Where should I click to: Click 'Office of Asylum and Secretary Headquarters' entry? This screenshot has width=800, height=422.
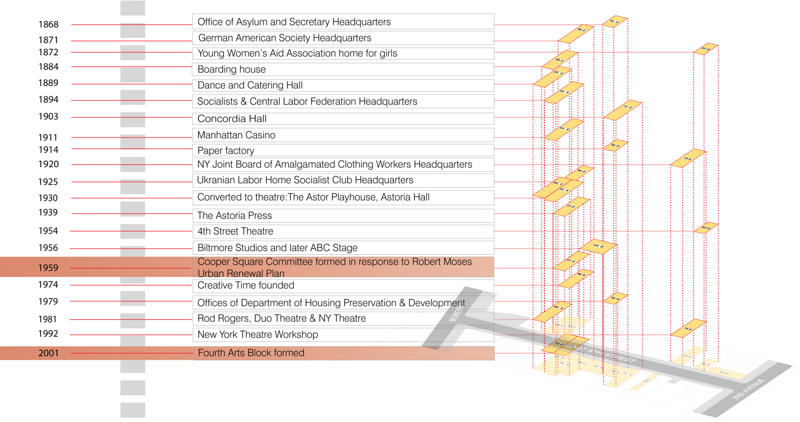(x=343, y=22)
